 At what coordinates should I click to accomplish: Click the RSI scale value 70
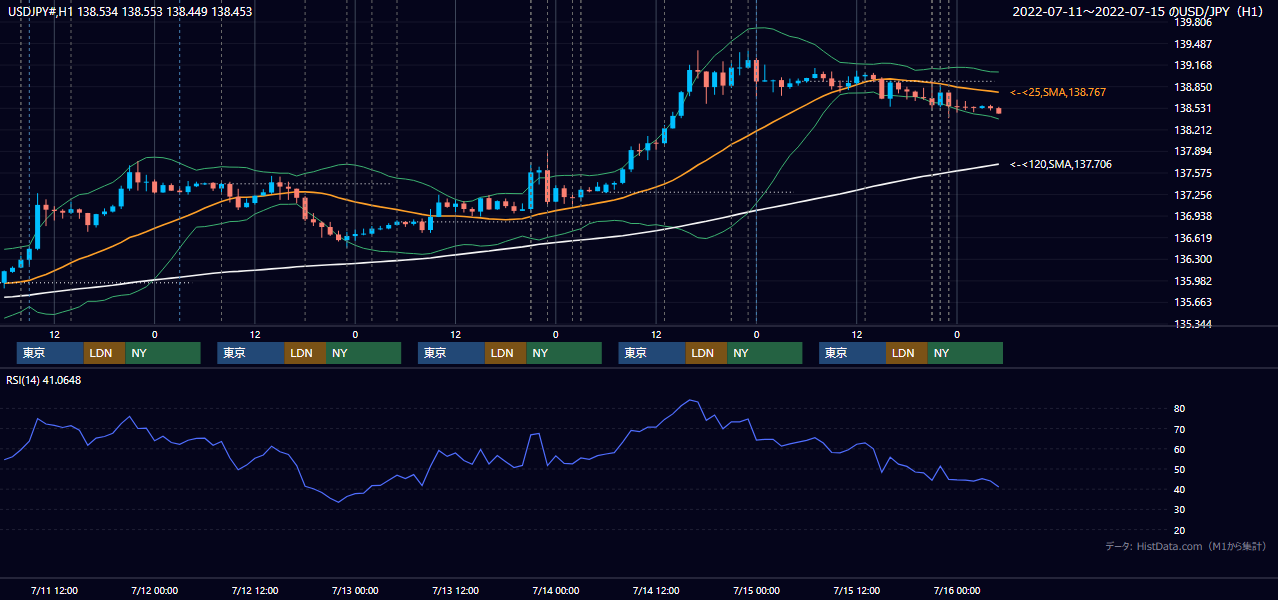point(1180,429)
